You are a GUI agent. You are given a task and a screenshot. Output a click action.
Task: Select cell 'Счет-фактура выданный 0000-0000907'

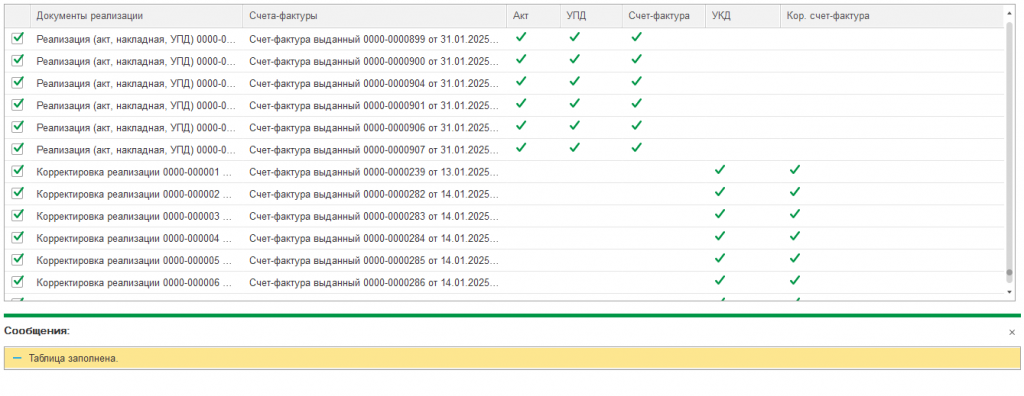coord(374,149)
